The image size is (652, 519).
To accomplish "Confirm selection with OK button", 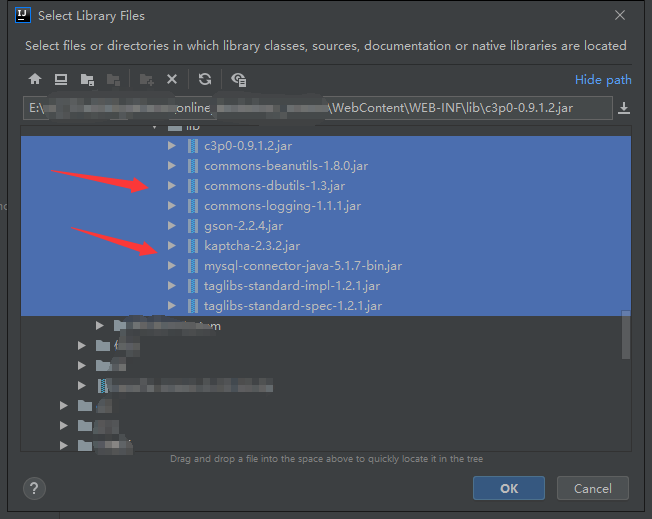I will (509, 488).
